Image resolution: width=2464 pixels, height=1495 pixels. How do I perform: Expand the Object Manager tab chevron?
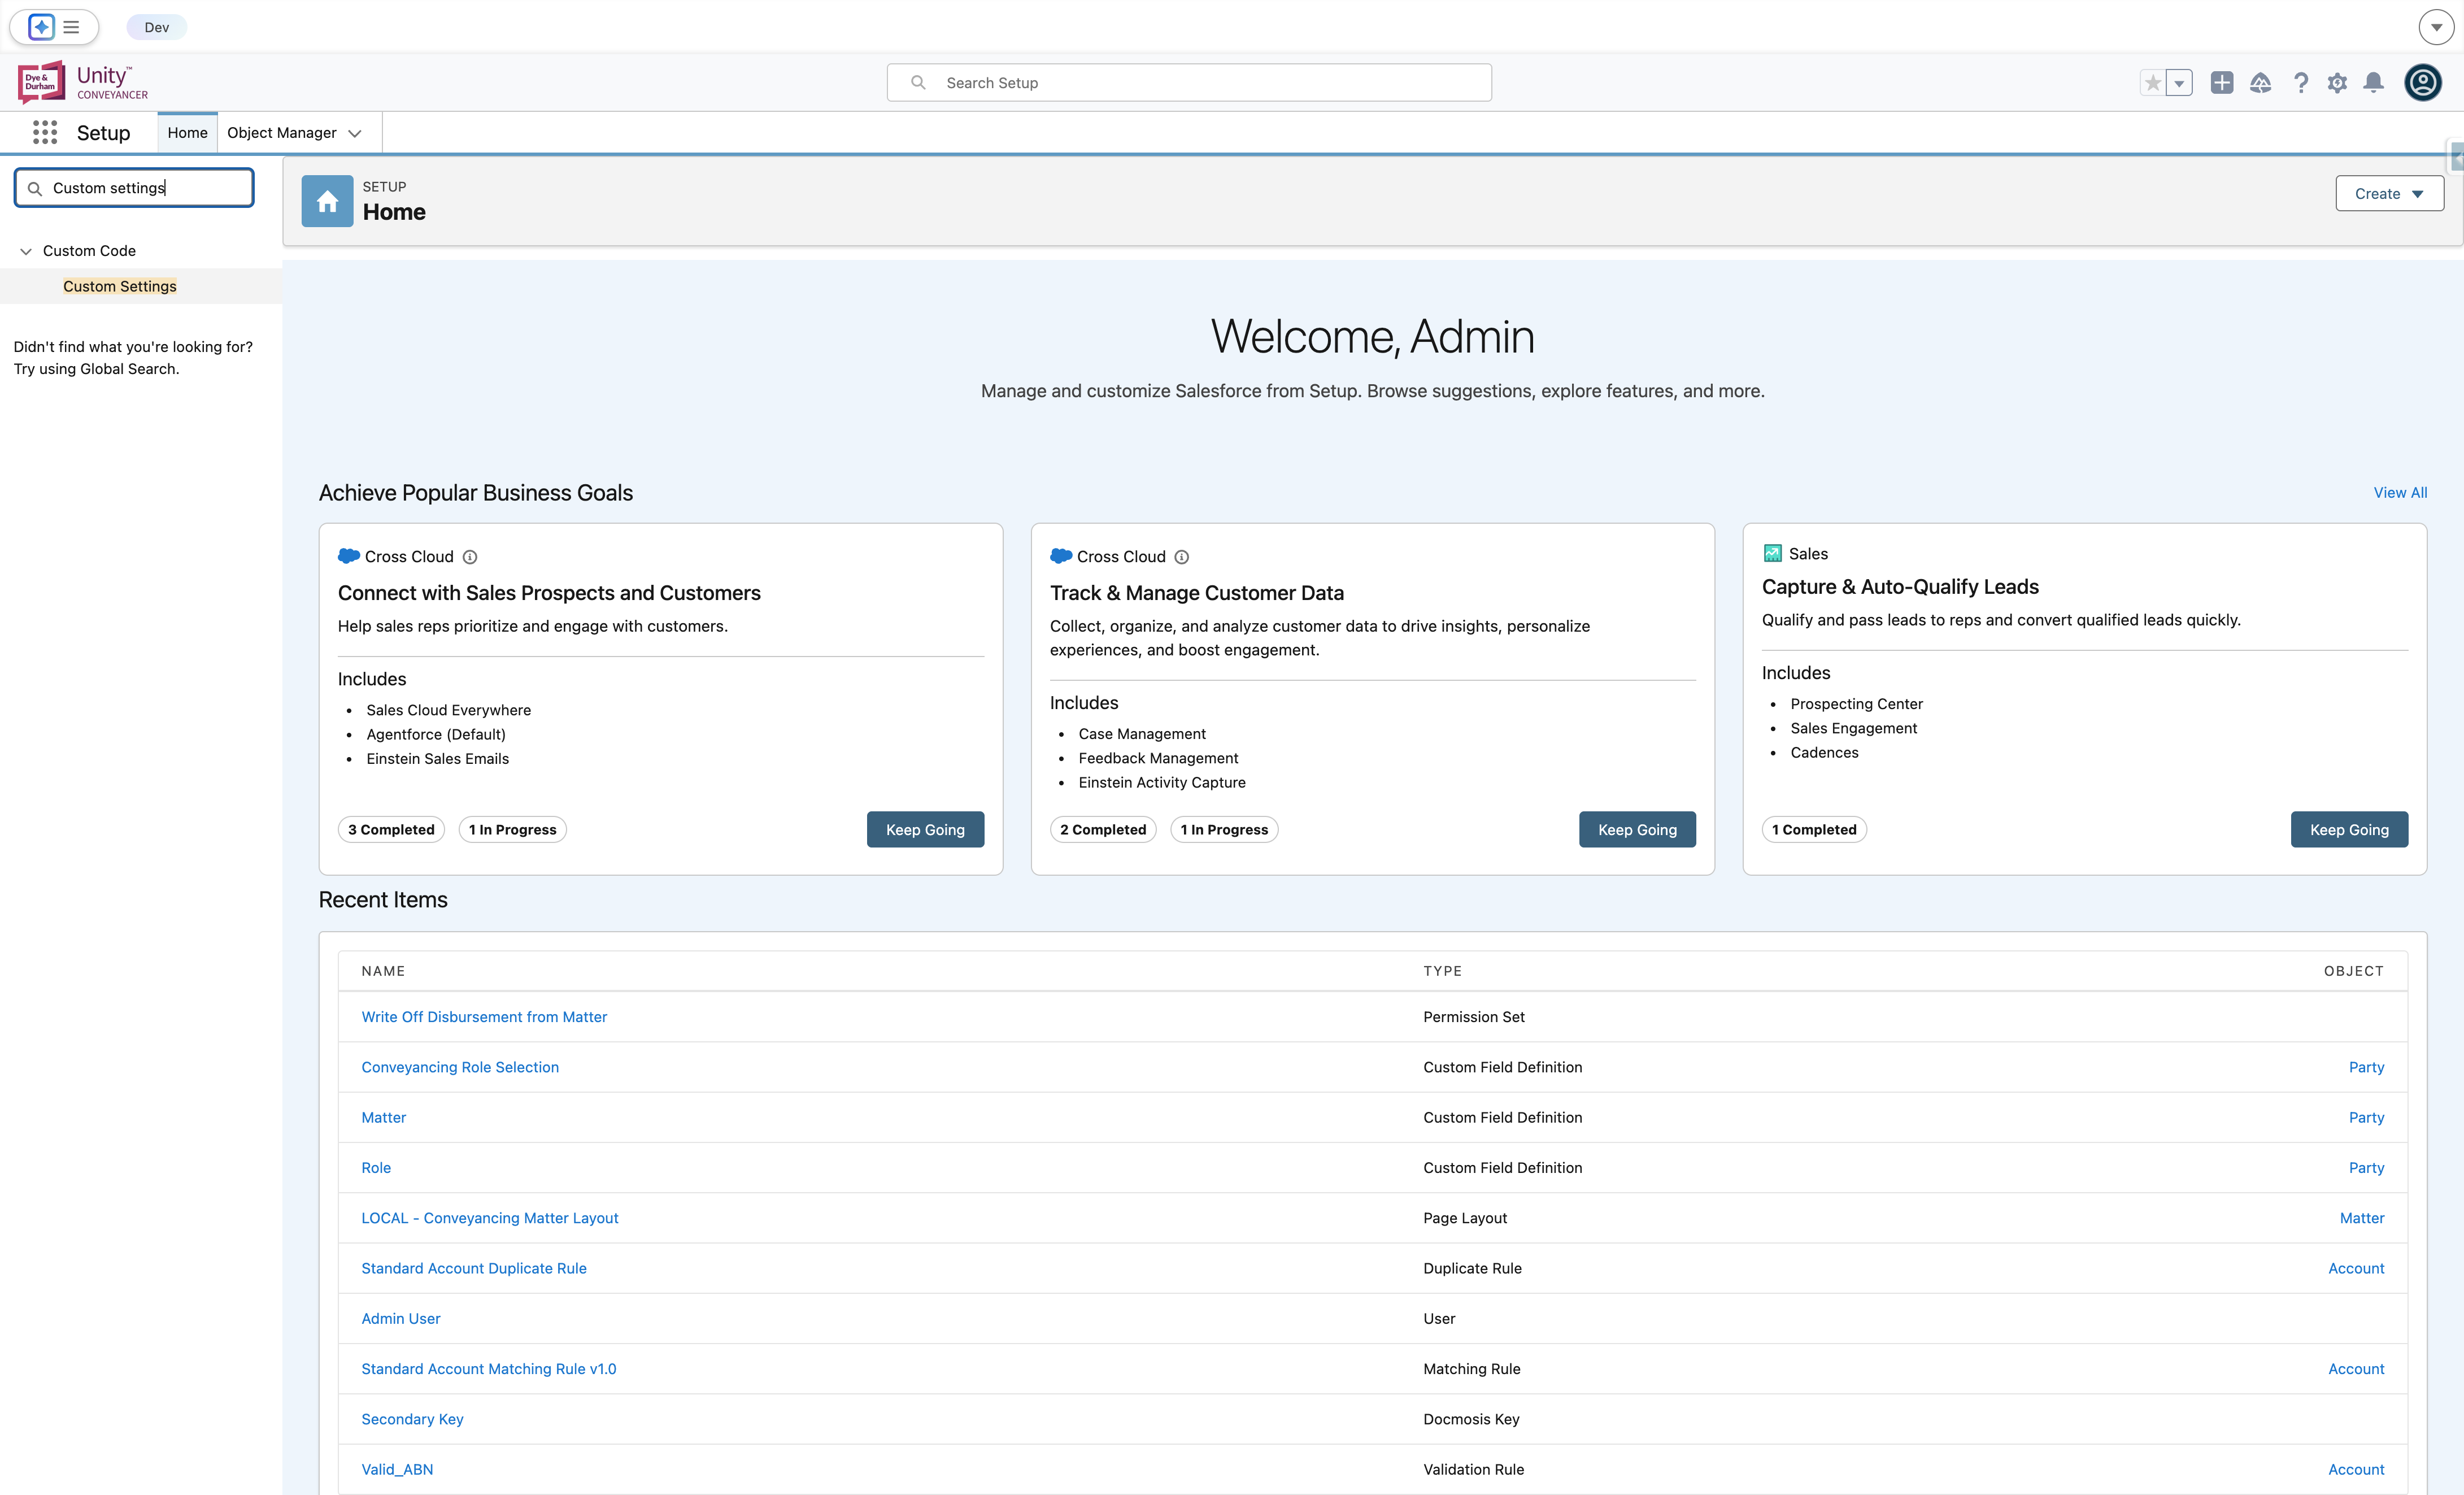tap(354, 133)
